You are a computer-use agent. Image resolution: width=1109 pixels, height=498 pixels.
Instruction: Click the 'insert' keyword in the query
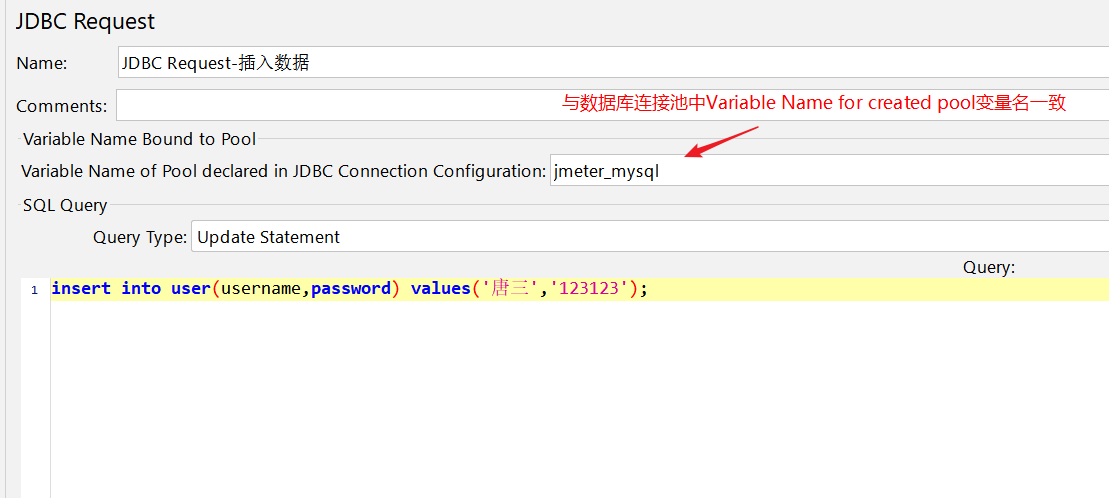pos(81,288)
